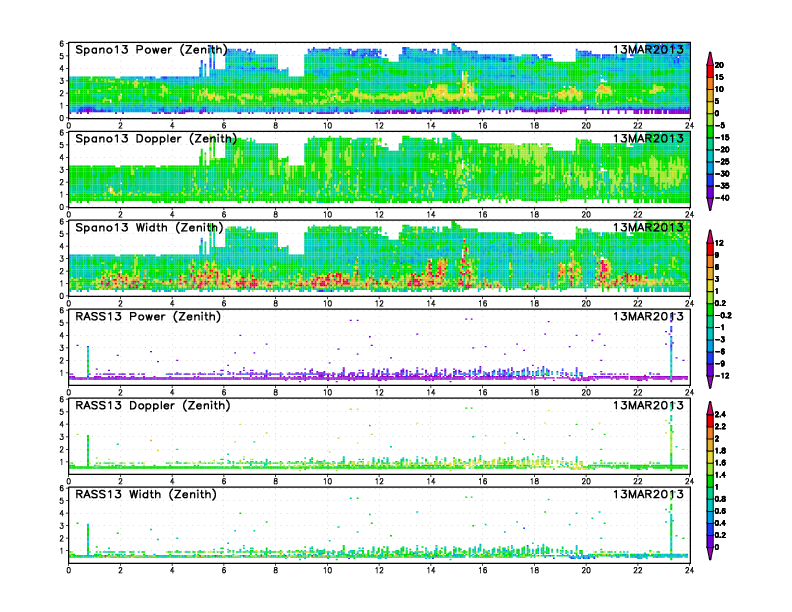Click height 6 tick of Spano13 Power panel
The height and width of the screenshot is (612, 792).
(x=62, y=44)
